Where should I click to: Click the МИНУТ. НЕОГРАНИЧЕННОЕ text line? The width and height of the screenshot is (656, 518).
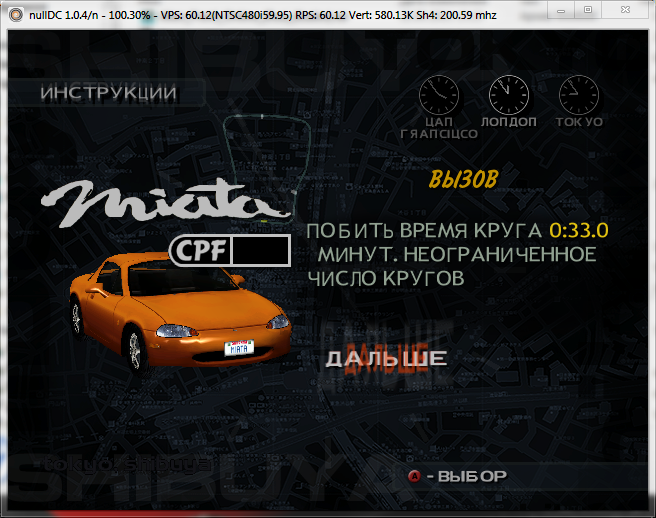pyautogui.click(x=457, y=255)
